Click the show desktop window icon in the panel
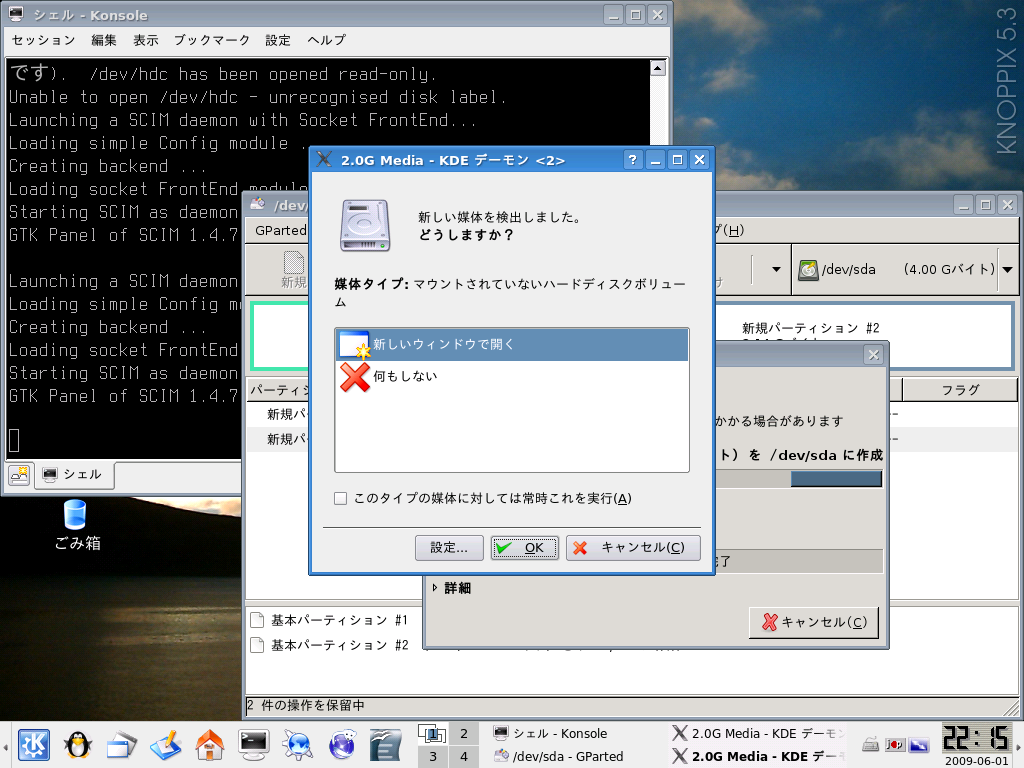This screenshot has height=768, width=1024. (121, 744)
